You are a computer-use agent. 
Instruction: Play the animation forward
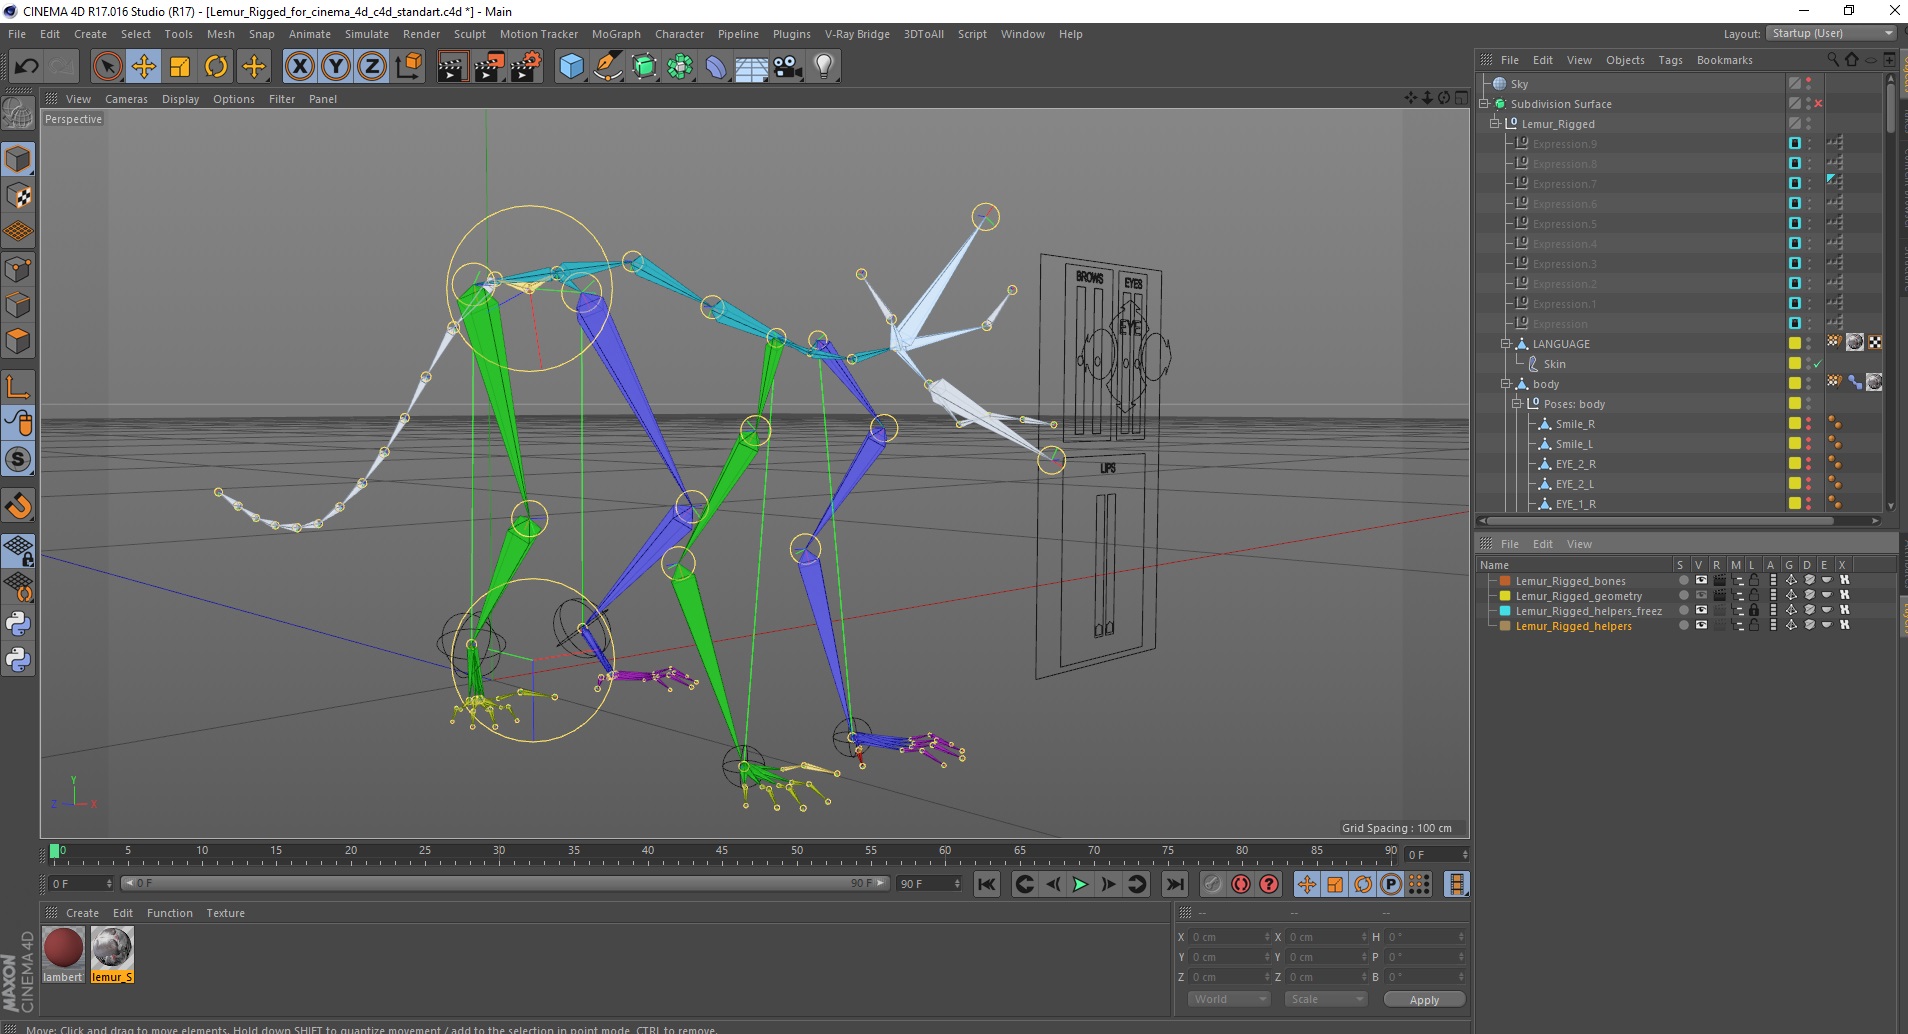1080,884
